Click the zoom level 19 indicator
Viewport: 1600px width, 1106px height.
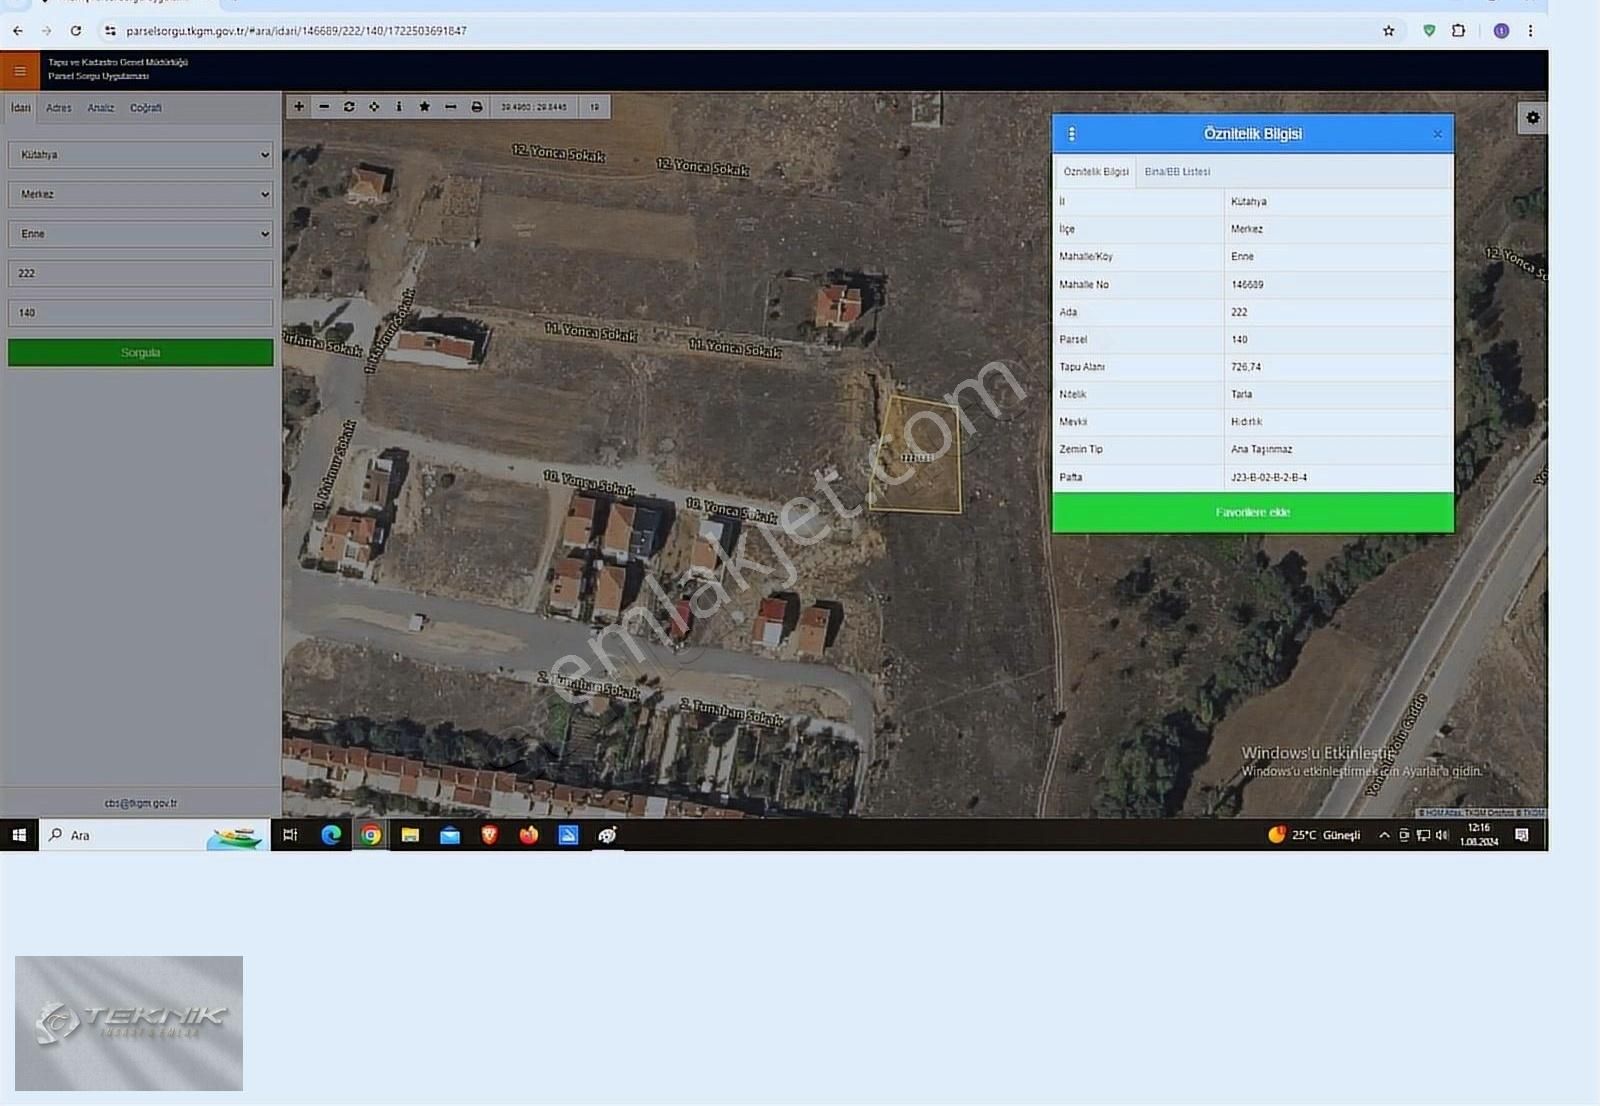point(594,107)
